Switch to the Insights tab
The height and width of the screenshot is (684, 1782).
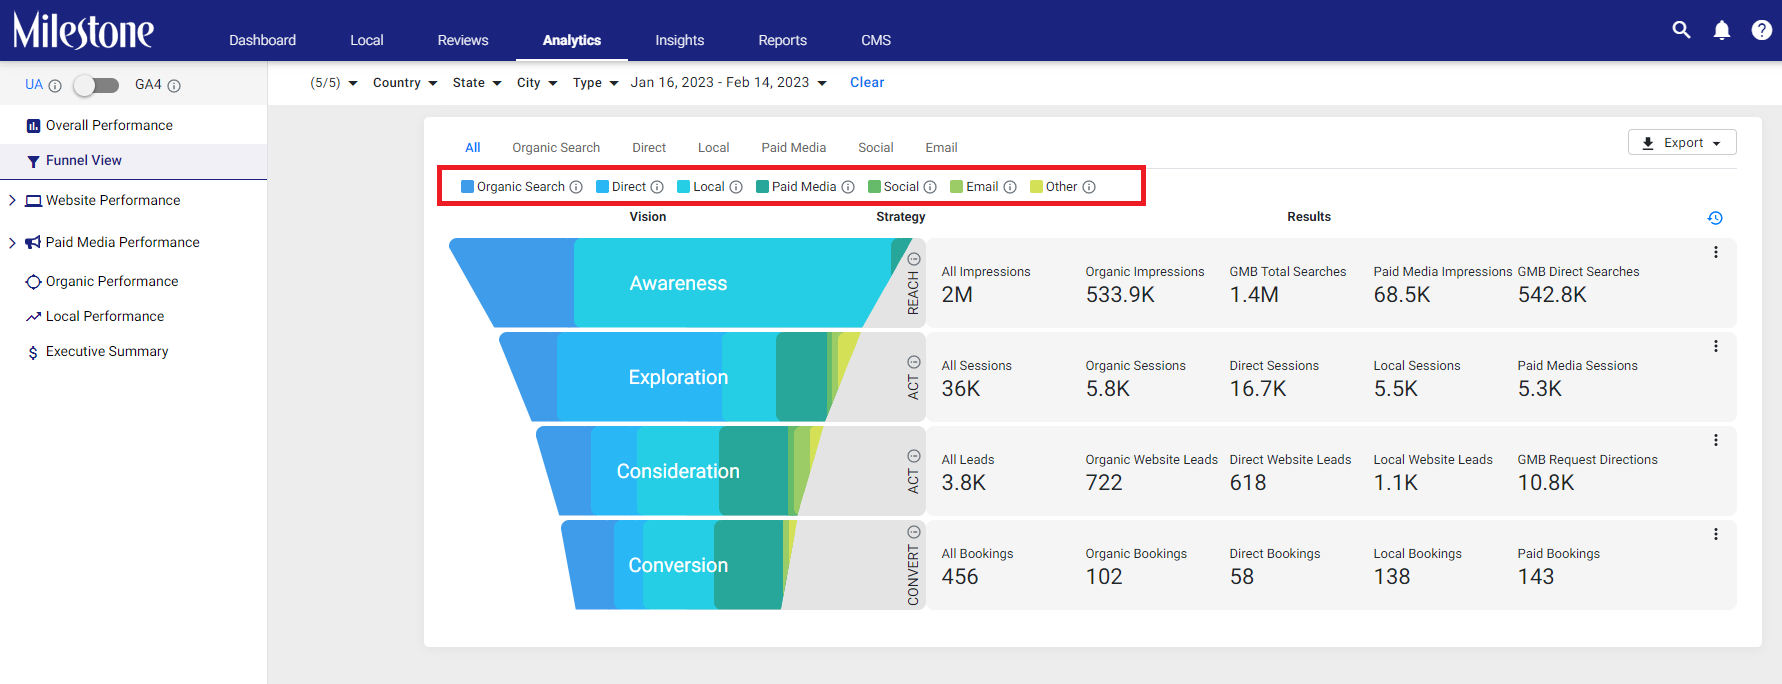click(x=680, y=40)
